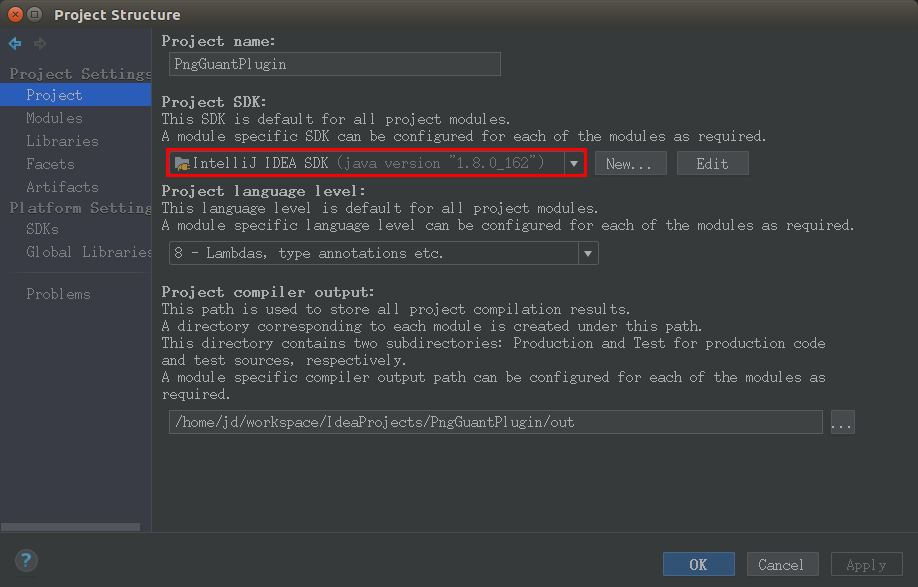The width and height of the screenshot is (918, 587).
Task: Click the forward navigation arrow
Action: click(40, 43)
